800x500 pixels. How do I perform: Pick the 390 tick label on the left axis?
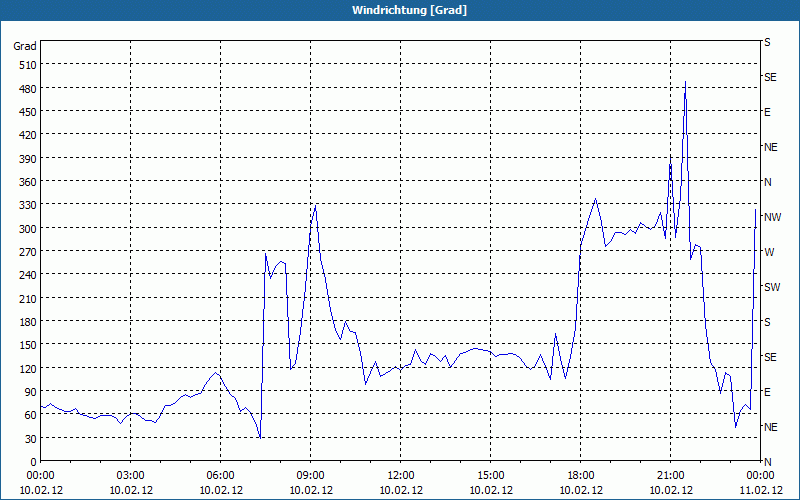28,159
